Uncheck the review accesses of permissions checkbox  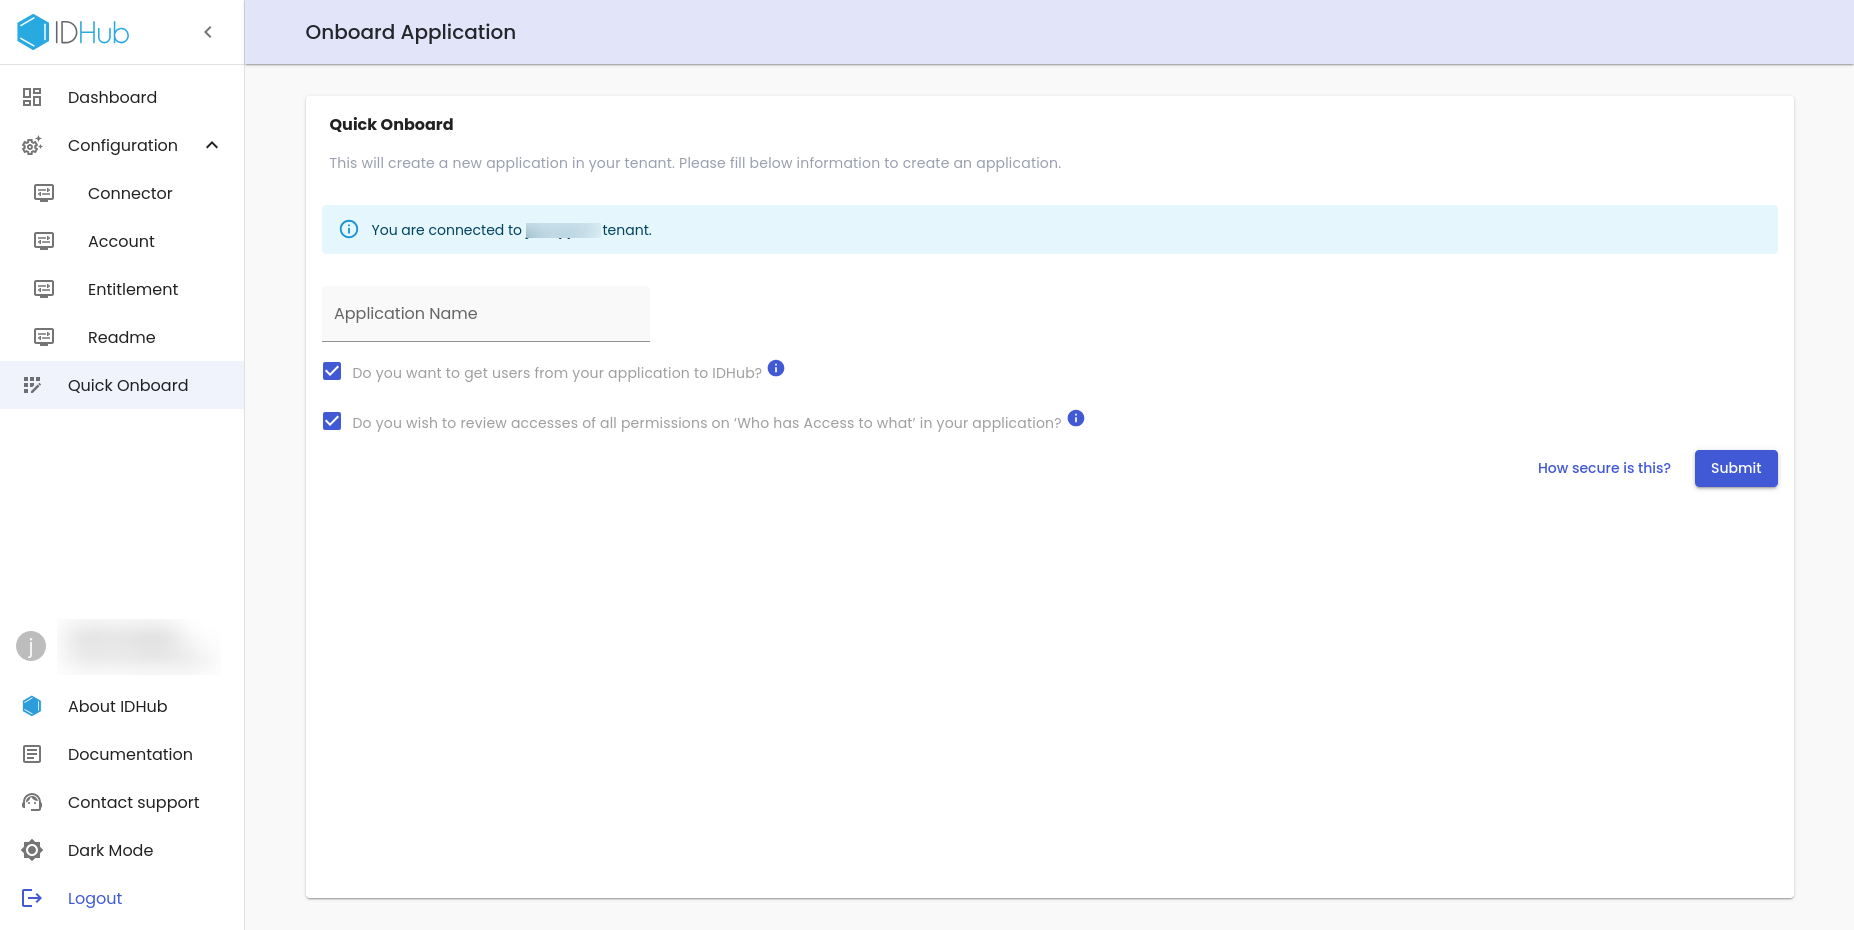(332, 421)
